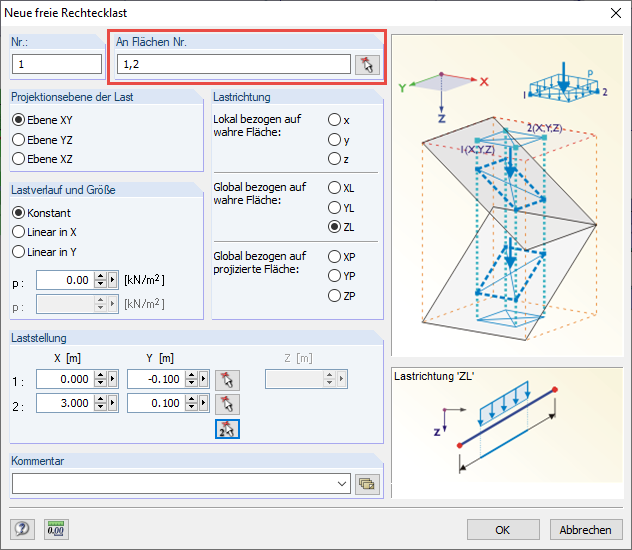Click the OK button
Viewport: 632px width, 550px height.
click(x=503, y=529)
